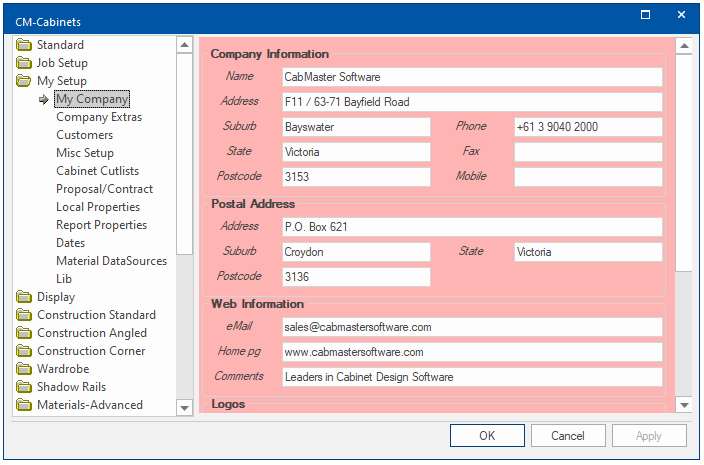Open Material DataSources page
704x465 pixels.
(x=111, y=261)
